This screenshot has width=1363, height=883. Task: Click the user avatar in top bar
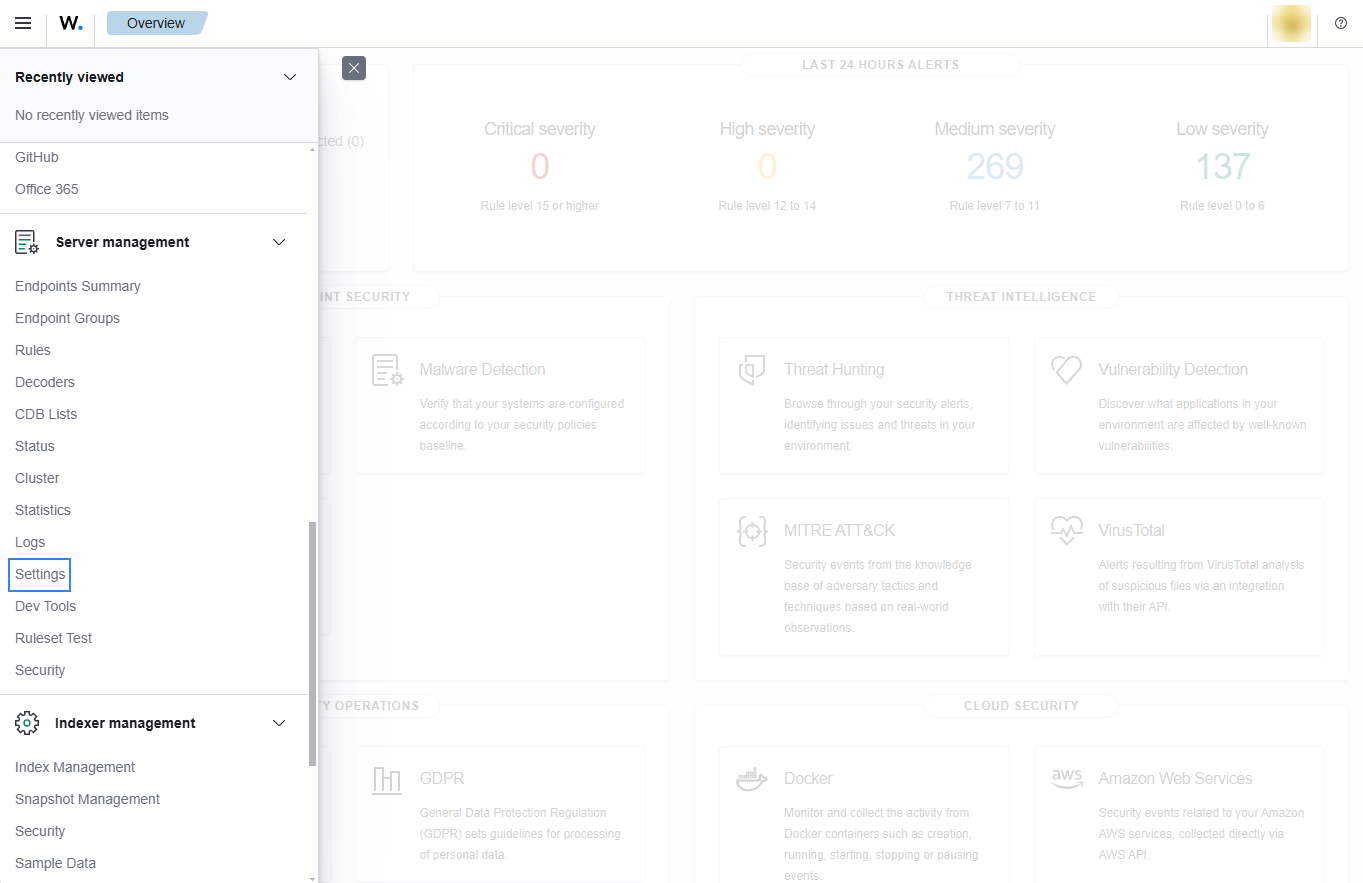point(1291,24)
